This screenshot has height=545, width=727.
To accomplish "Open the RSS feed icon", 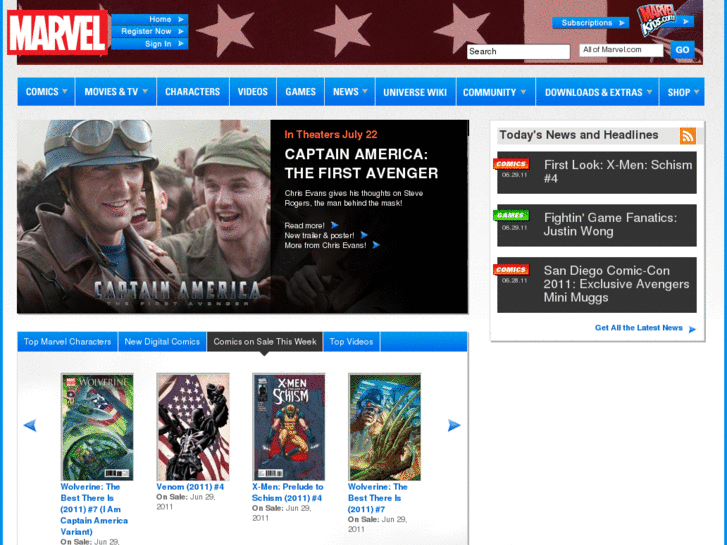I will (x=688, y=136).
